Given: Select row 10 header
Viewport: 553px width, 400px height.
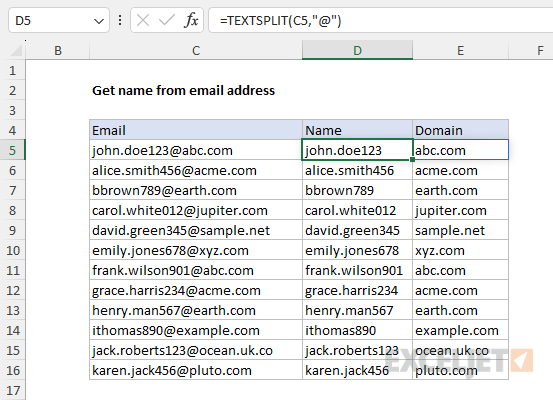Looking at the screenshot, I should coord(13,250).
